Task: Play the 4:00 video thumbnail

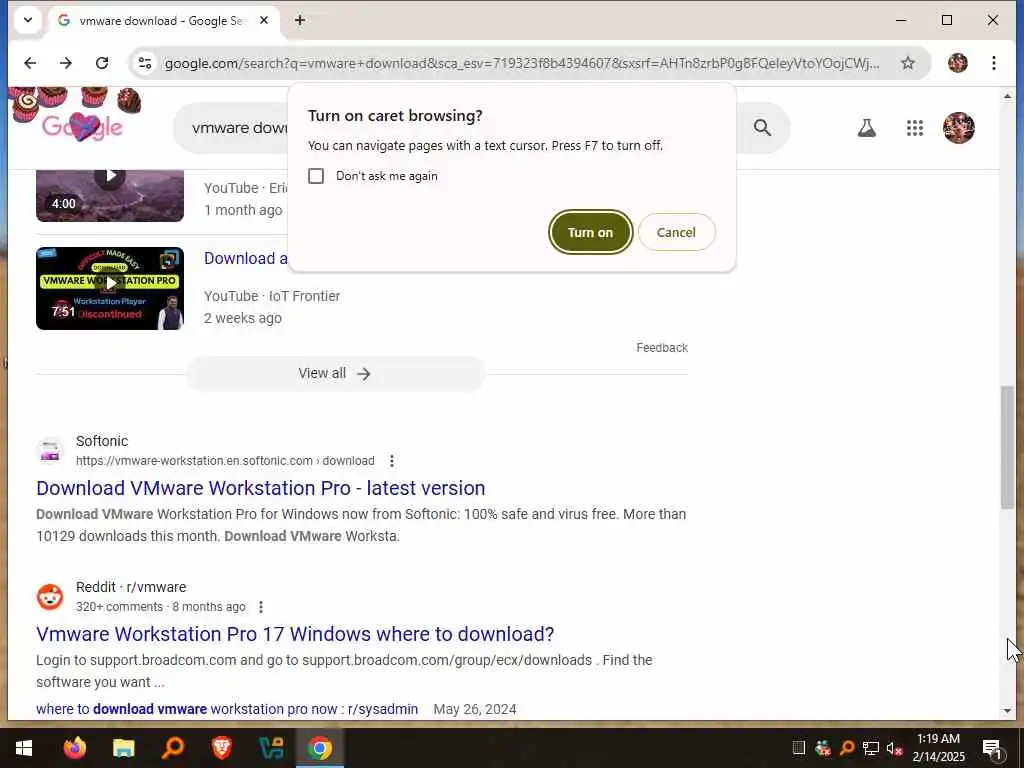Action: 110,195
